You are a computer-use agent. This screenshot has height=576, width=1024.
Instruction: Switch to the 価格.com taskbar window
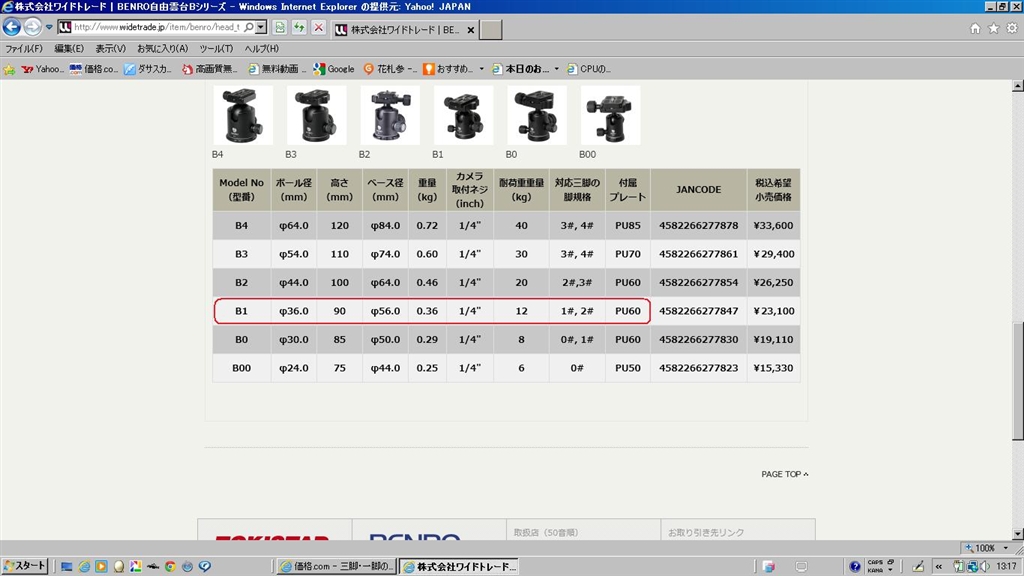pos(337,566)
